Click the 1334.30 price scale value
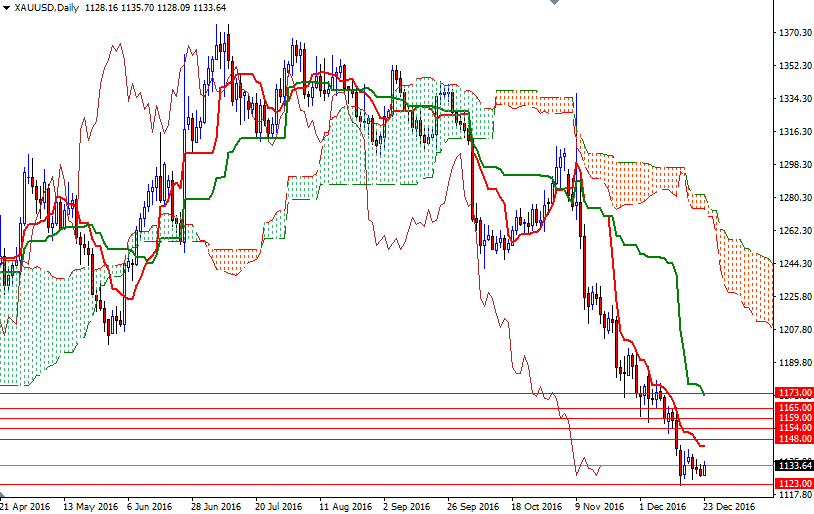814x514 pixels. [795, 99]
